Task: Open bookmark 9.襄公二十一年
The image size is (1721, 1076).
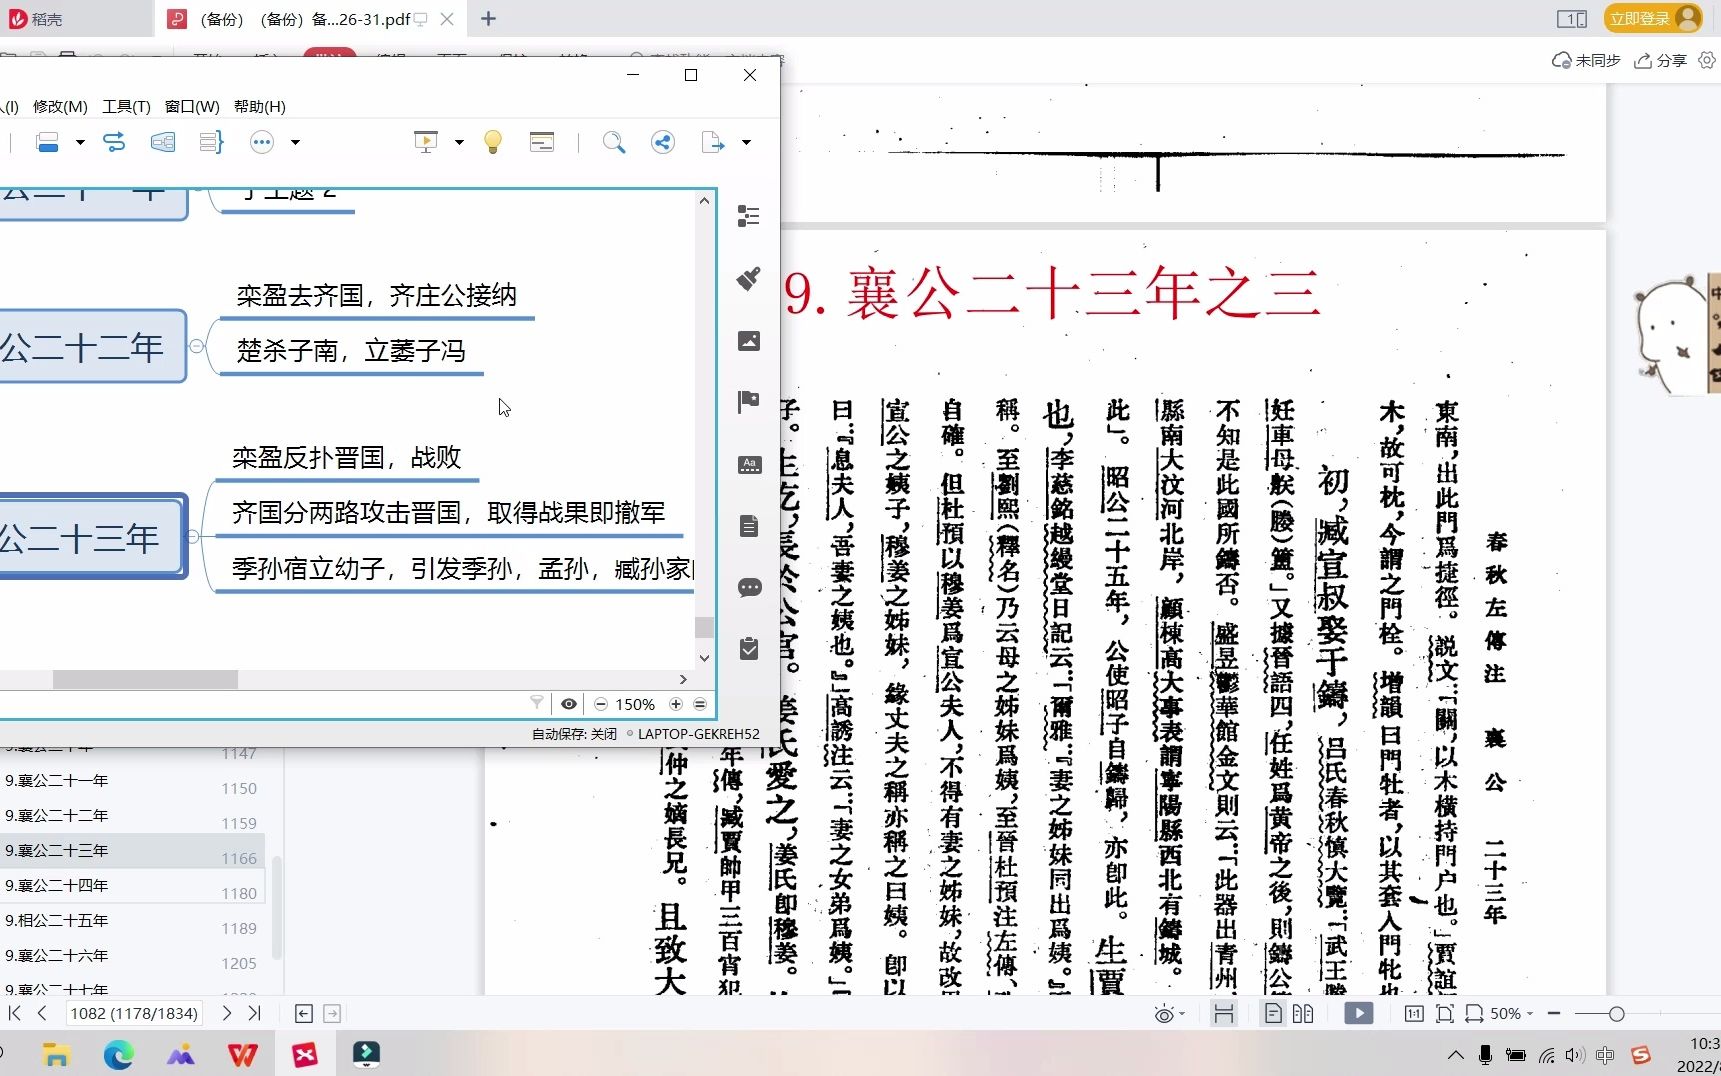Action: tap(57, 780)
